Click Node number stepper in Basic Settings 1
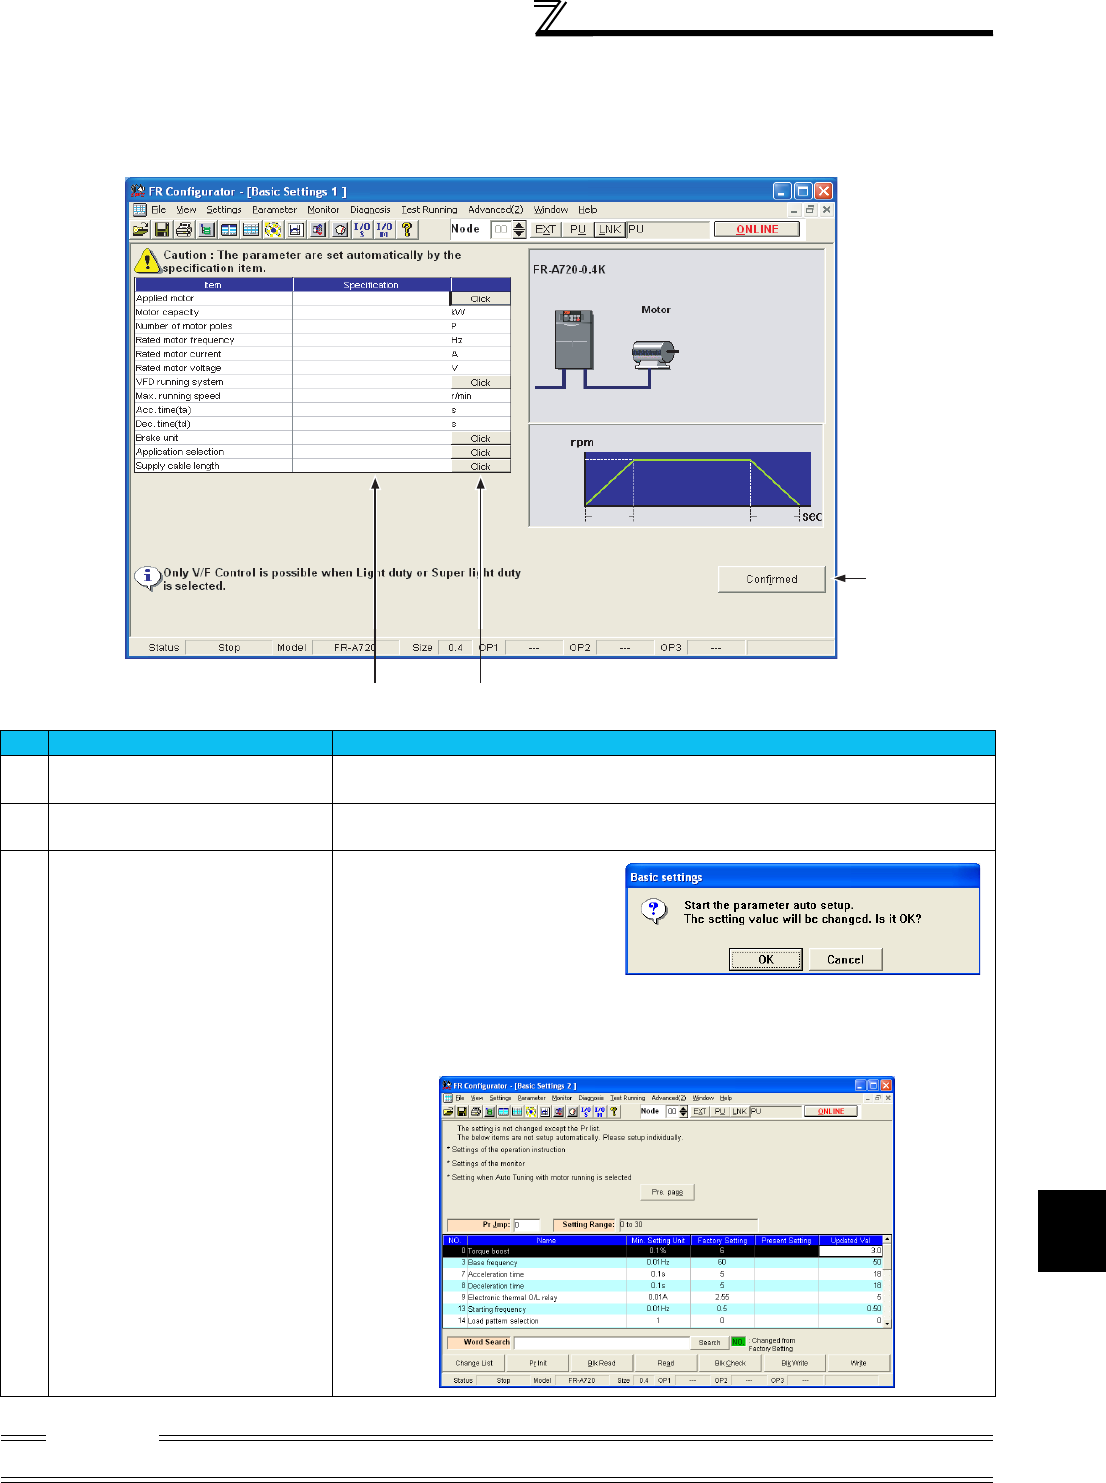 (x=519, y=229)
